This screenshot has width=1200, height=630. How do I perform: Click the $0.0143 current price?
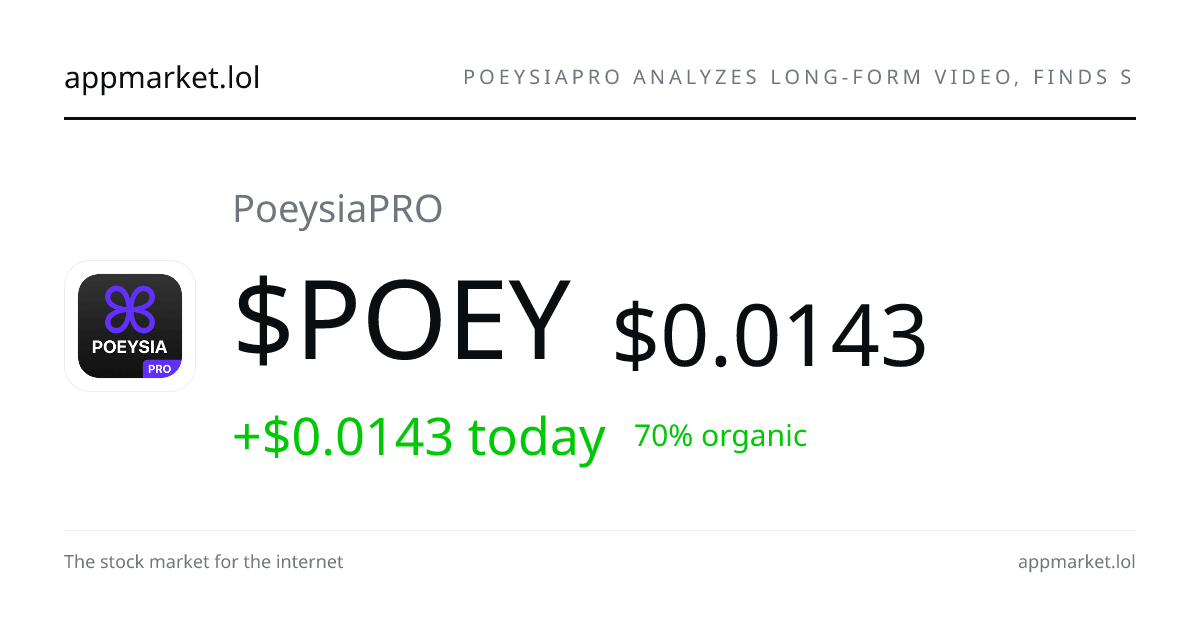[770, 336]
